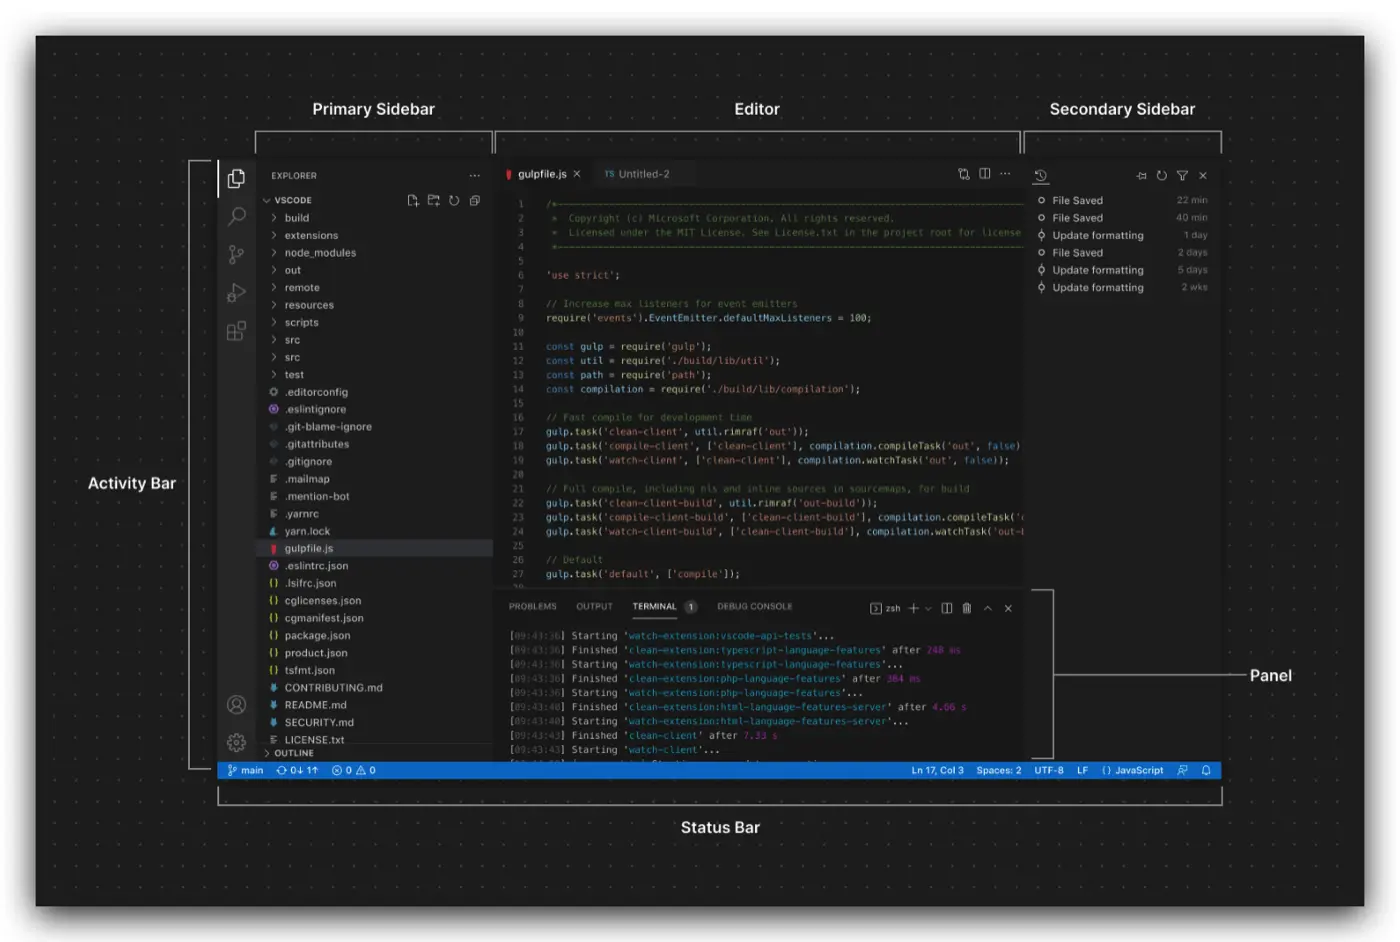The width and height of the screenshot is (1400, 942).
Task: Expand the OUTLINE section
Action: click(x=293, y=753)
